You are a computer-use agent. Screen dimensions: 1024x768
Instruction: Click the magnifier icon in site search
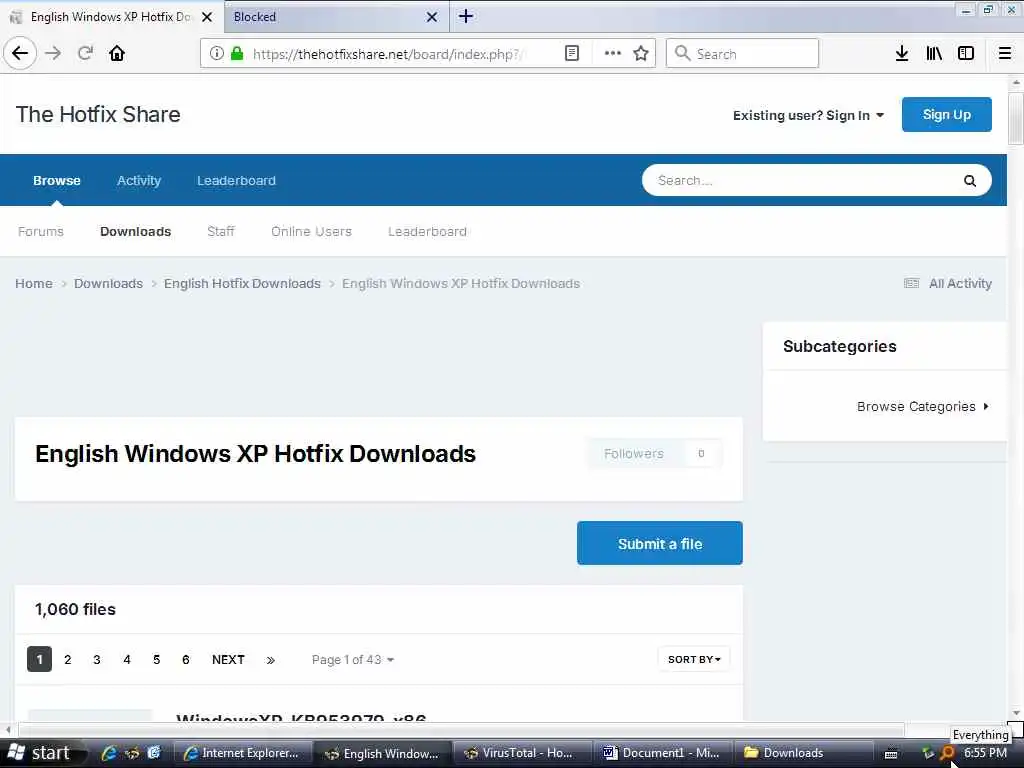[970, 181]
